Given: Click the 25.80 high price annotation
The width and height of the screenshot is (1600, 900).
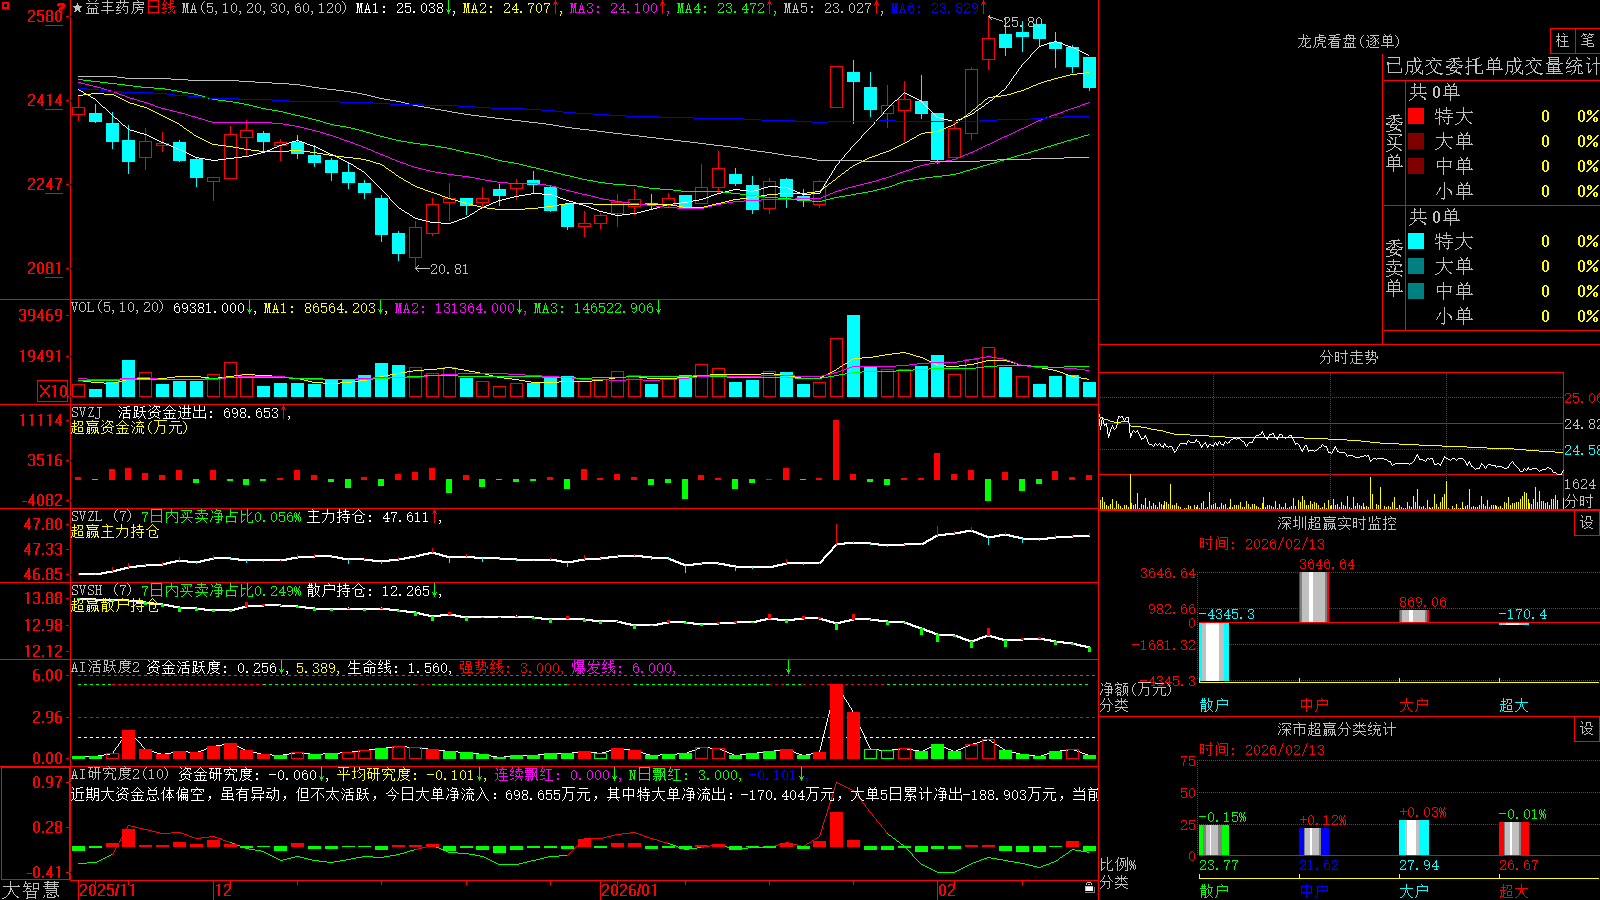Looking at the screenshot, I should click(x=1022, y=22).
